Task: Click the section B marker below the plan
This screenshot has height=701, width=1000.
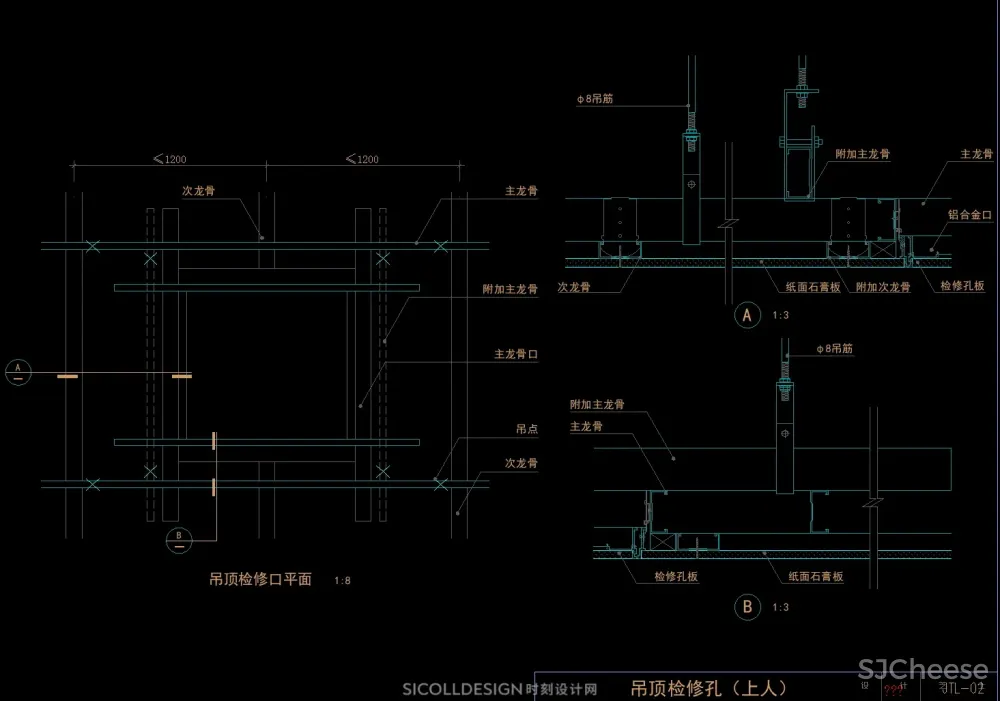Action: (x=179, y=539)
